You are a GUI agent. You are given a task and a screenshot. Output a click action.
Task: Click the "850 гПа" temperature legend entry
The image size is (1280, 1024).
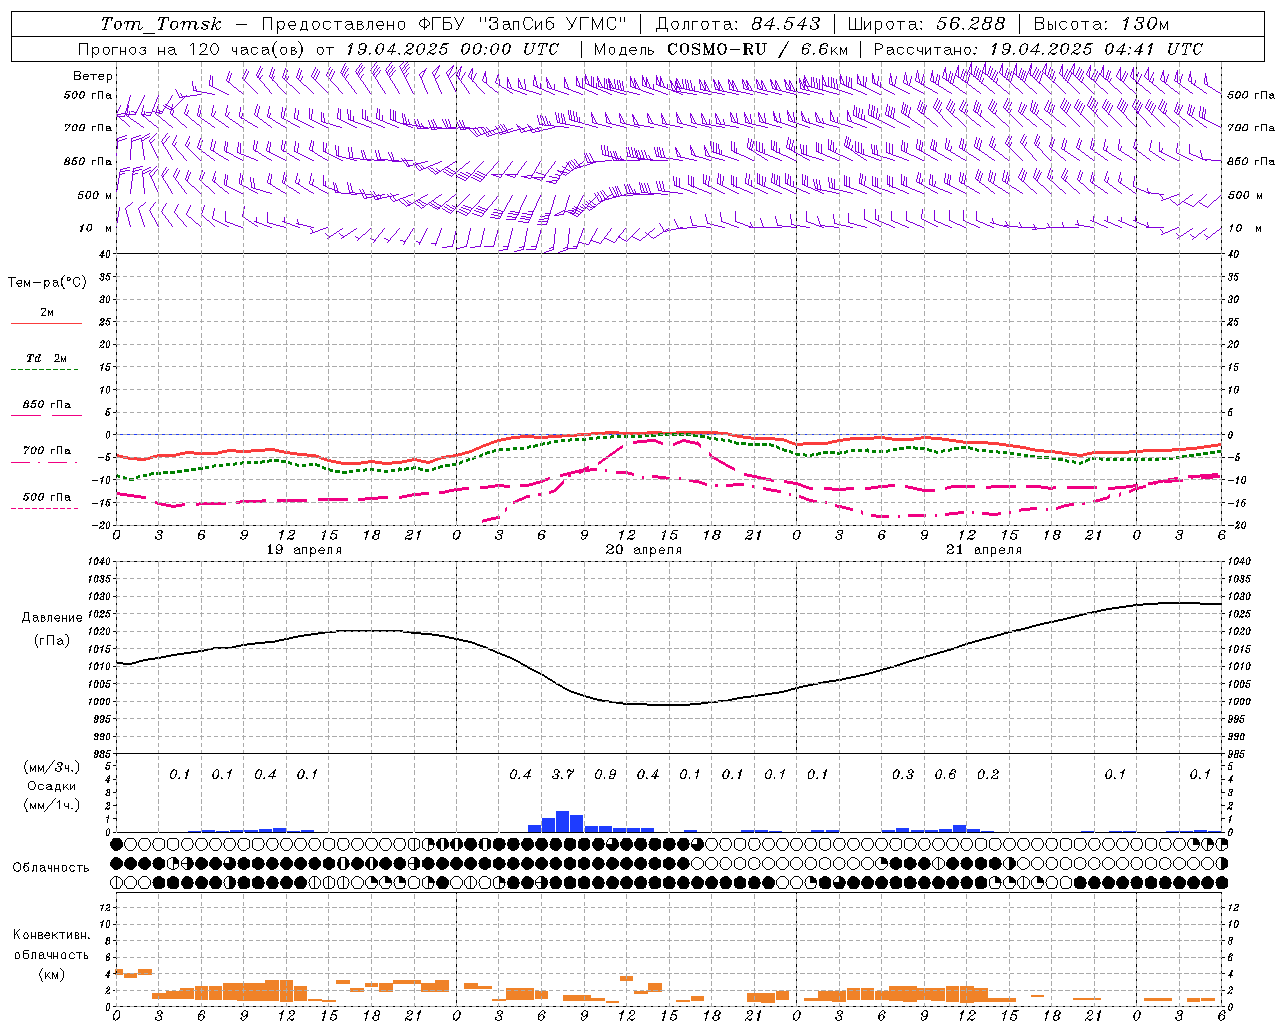pyautogui.click(x=47, y=405)
